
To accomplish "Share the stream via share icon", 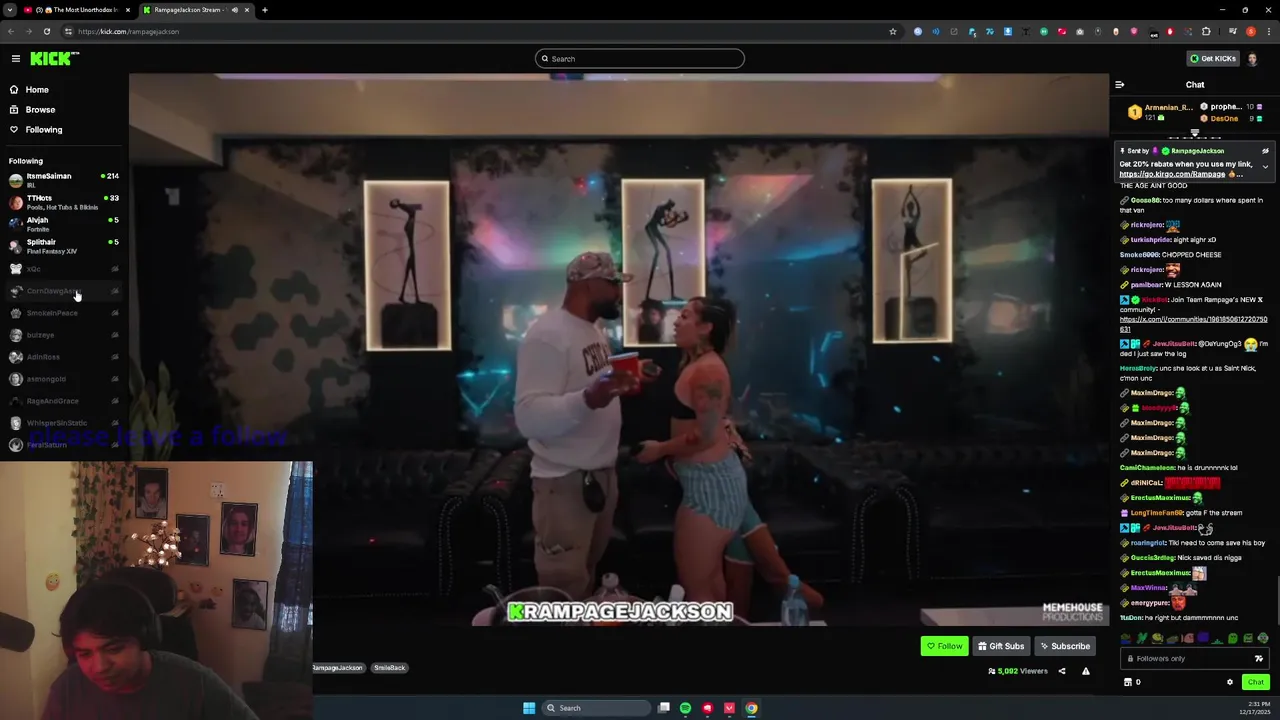I will (x=1062, y=671).
